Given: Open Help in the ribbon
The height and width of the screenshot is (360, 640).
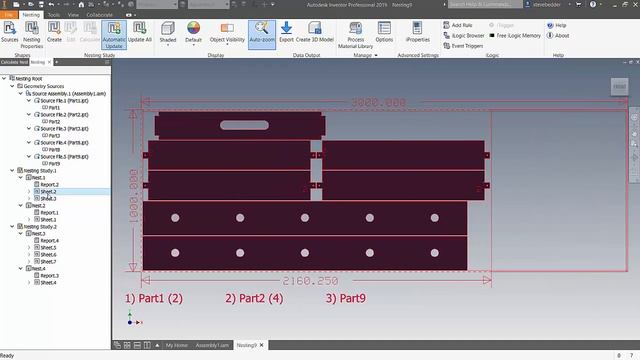Looking at the screenshot, I should (557, 25).
